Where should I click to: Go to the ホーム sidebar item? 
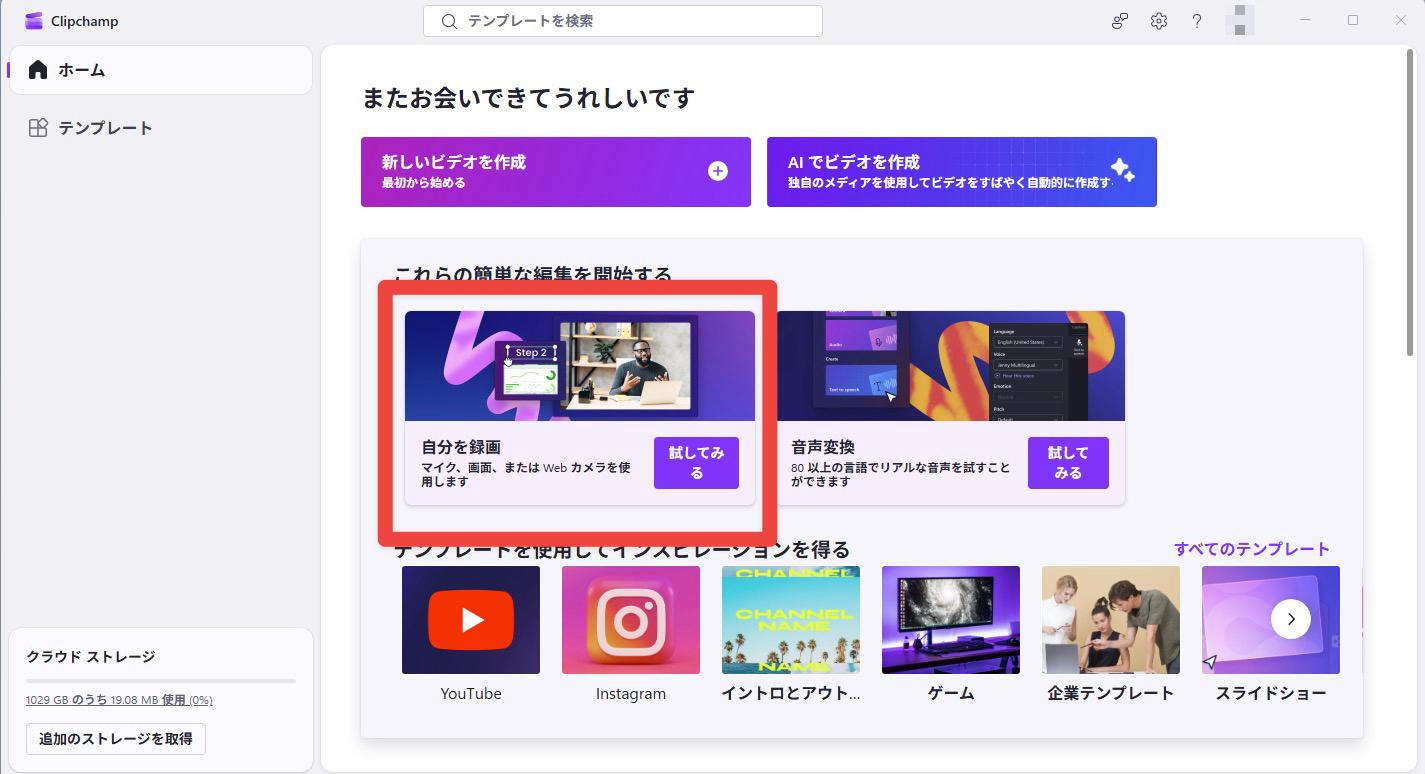coord(161,70)
